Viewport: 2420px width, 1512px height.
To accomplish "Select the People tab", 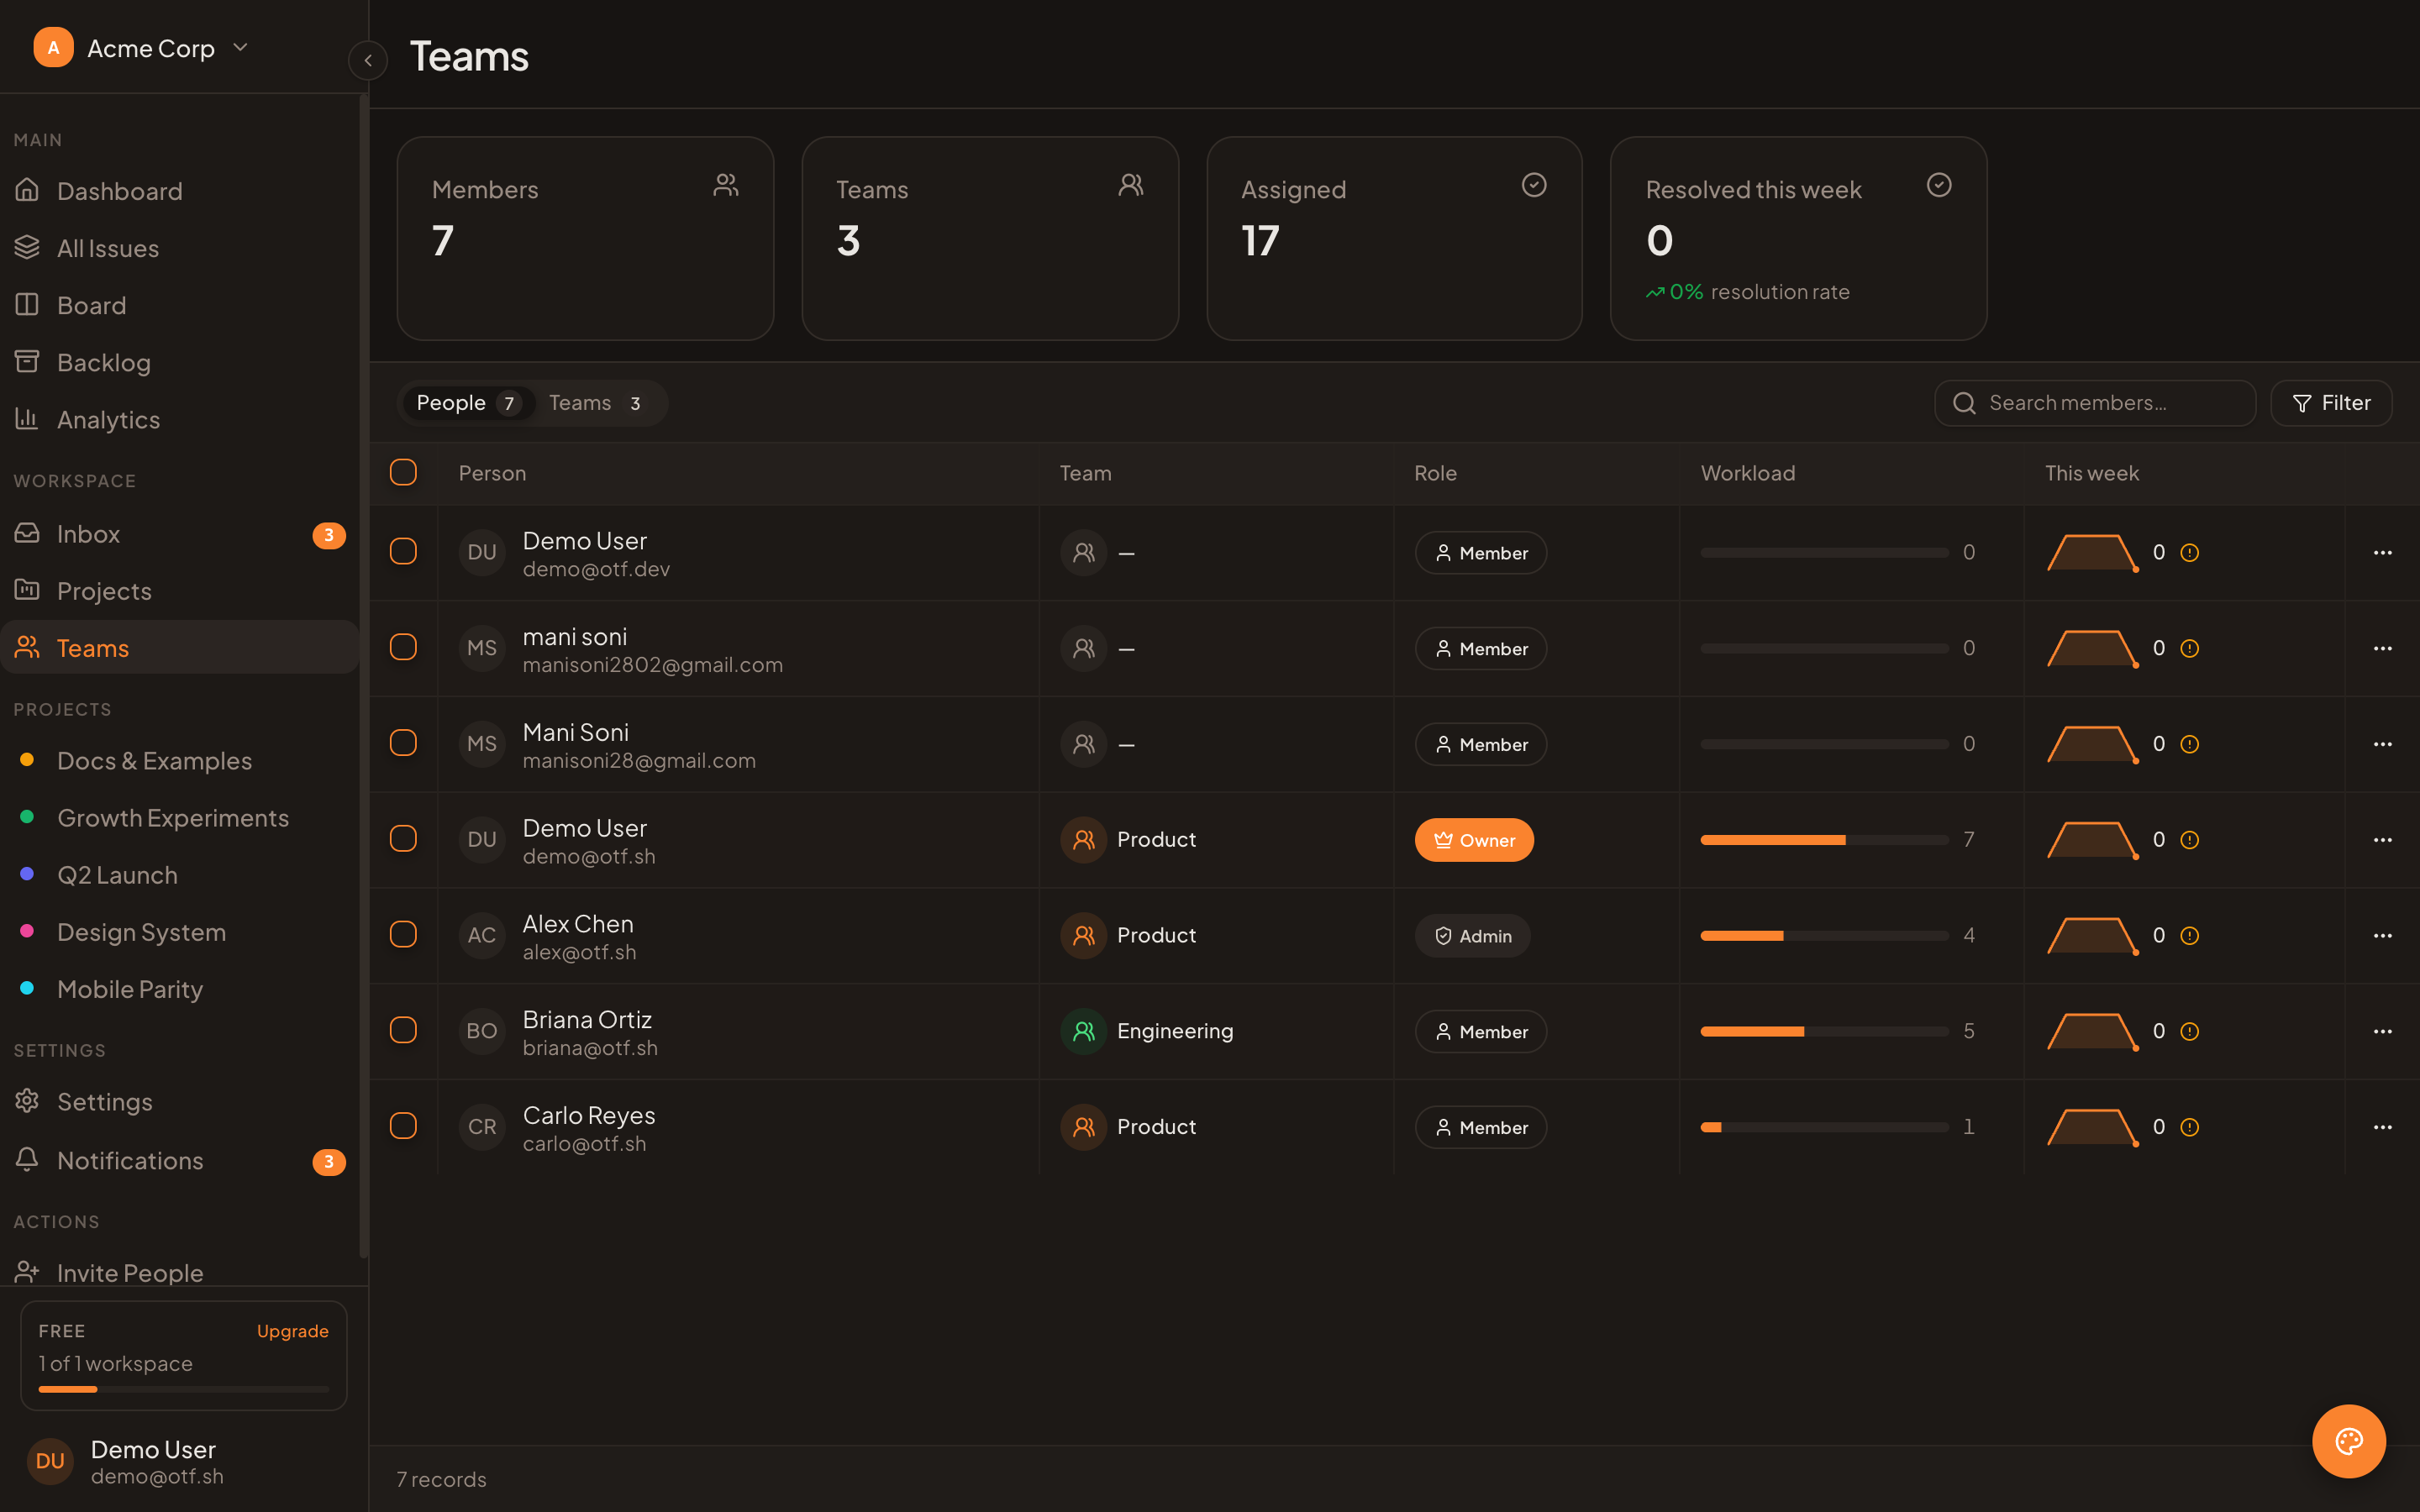I will [x=468, y=403].
